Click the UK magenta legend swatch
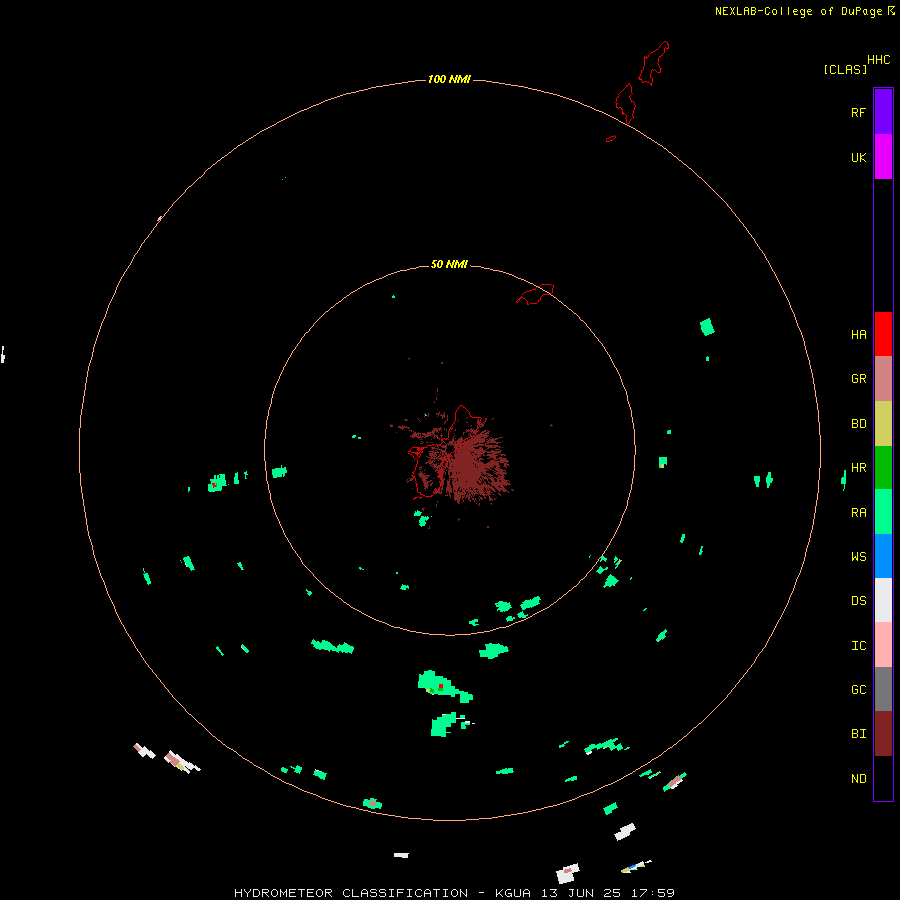 click(883, 157)
